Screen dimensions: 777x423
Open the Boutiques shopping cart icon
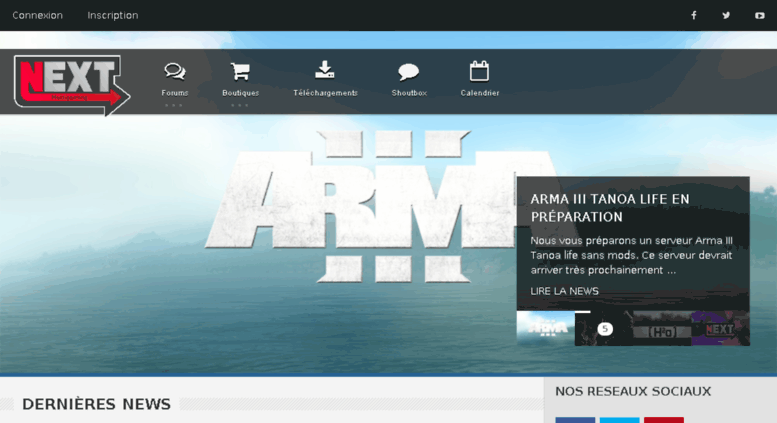(x=240, y=72)
